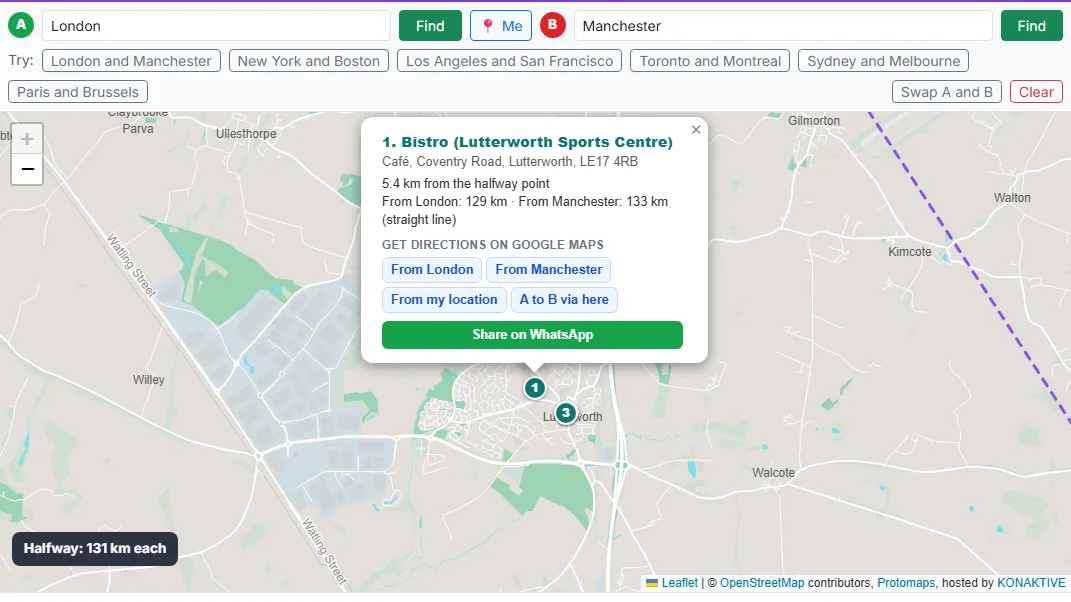Click the '5.4 km from the halfway point' text
1071x602 pixels.
(x=466, y=183)
